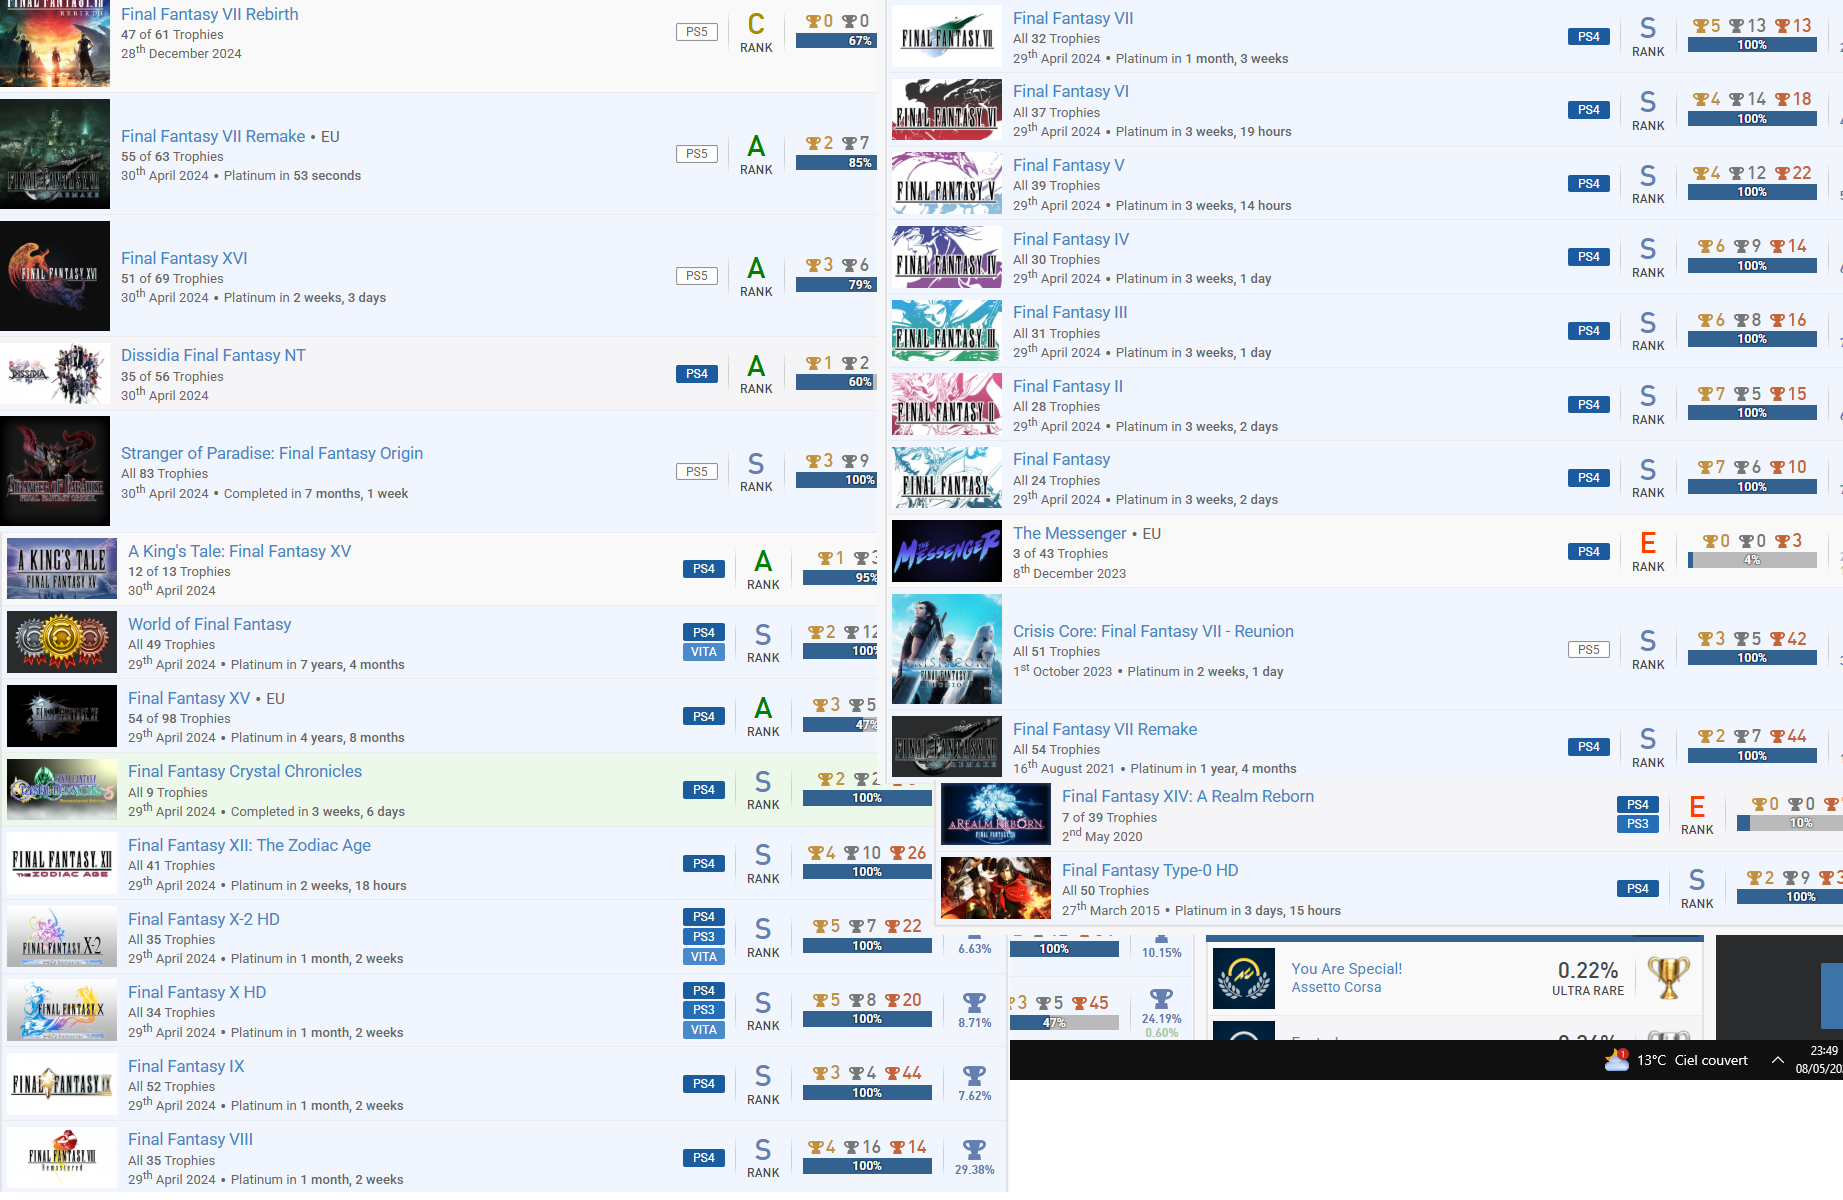Click the platinum trophy icon showing 24.19%
This screenshot has height=1200, width=1843.
[x=1161, y=998]
